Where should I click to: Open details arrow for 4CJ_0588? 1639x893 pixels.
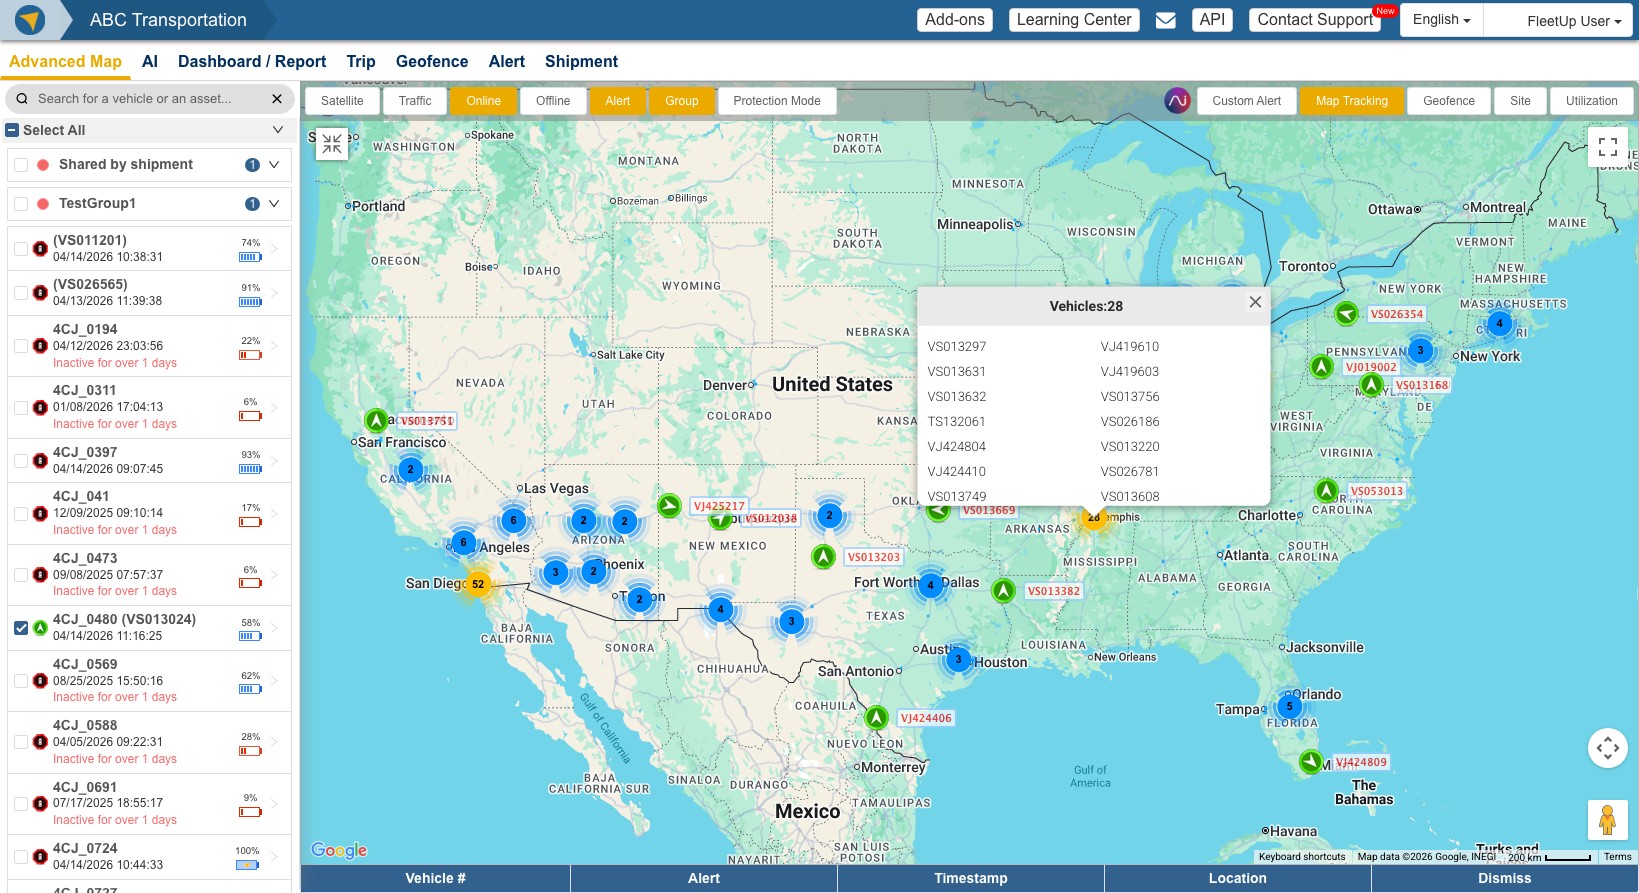274,742
